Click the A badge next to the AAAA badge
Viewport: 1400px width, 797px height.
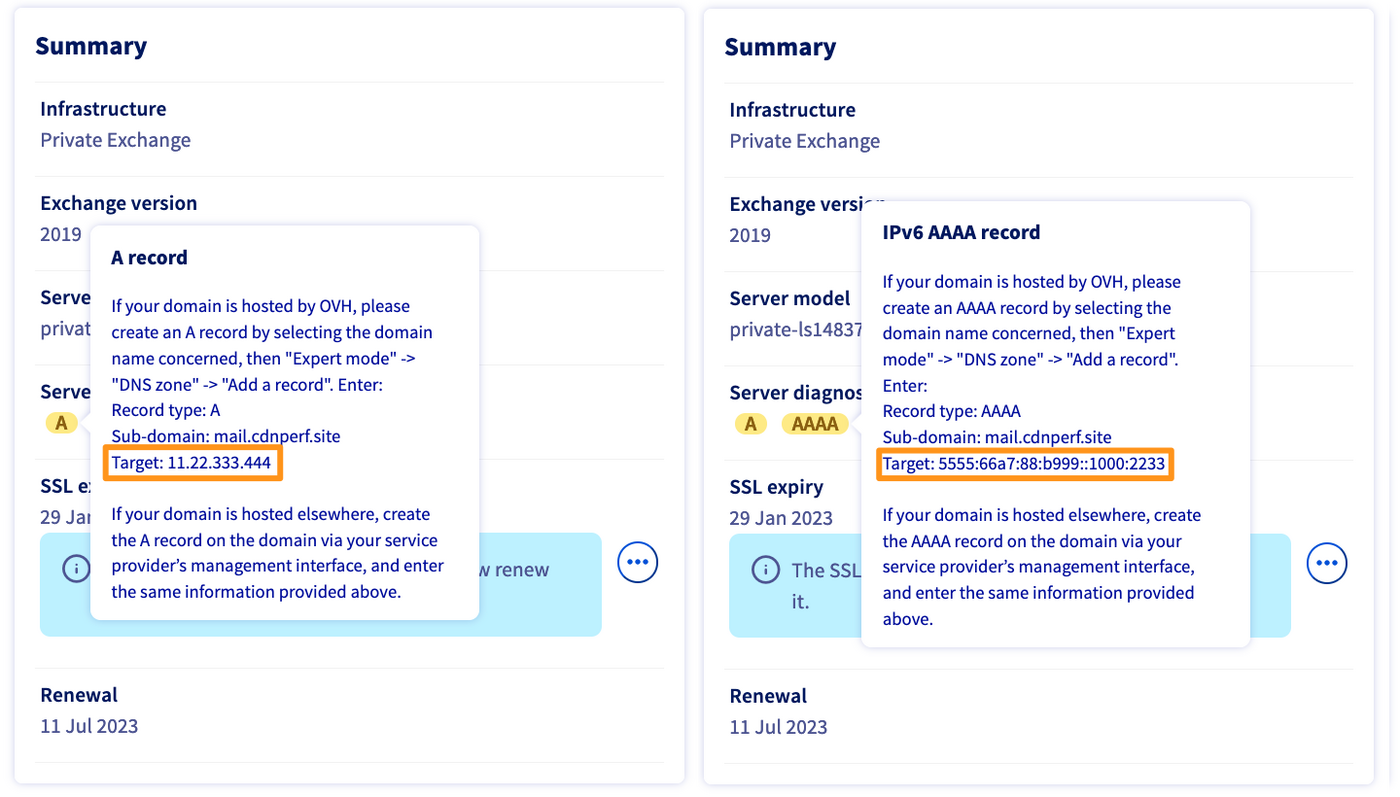point(750,424)
